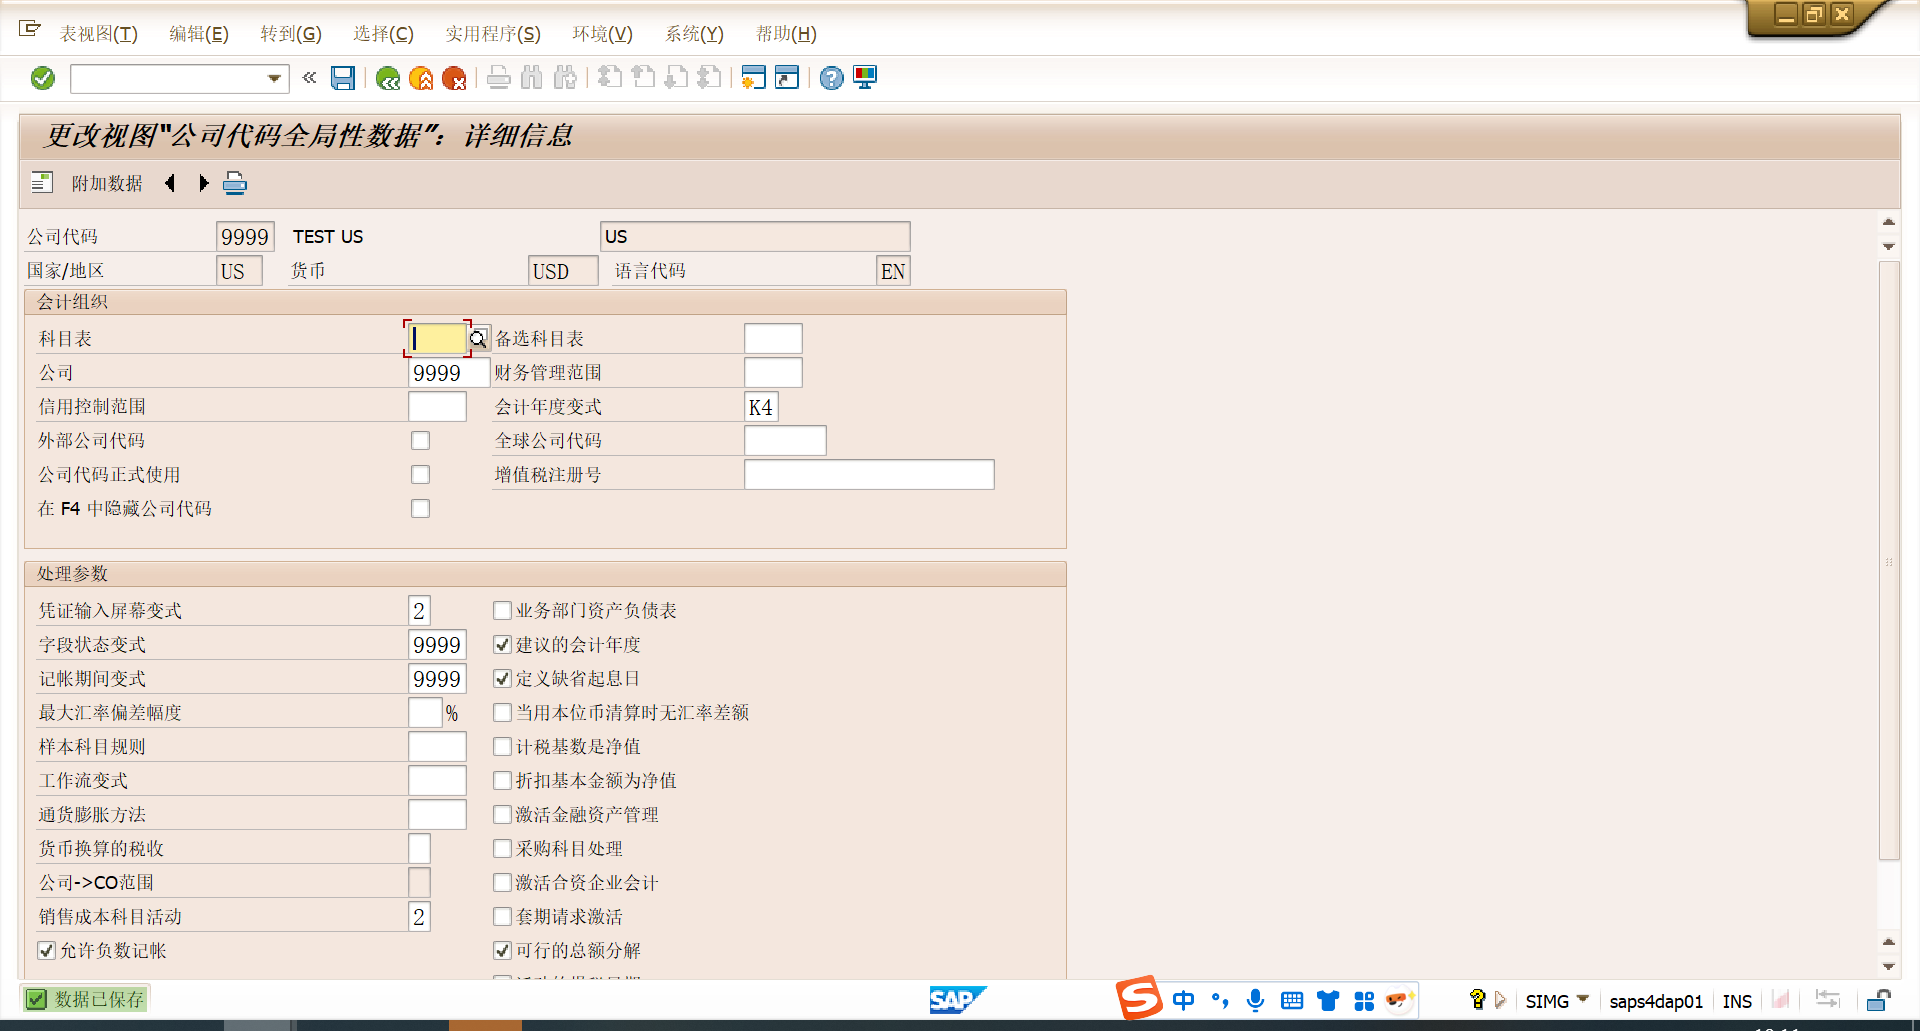The height and width of the screenshot is (1031, 1920).
Task: Click the Save disk icon in toolbar
Action: (x=343, y=78)
